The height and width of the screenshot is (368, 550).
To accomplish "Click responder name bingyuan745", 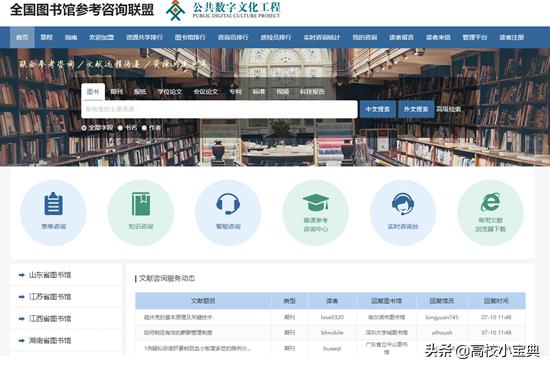I will (x=442, y=317).
